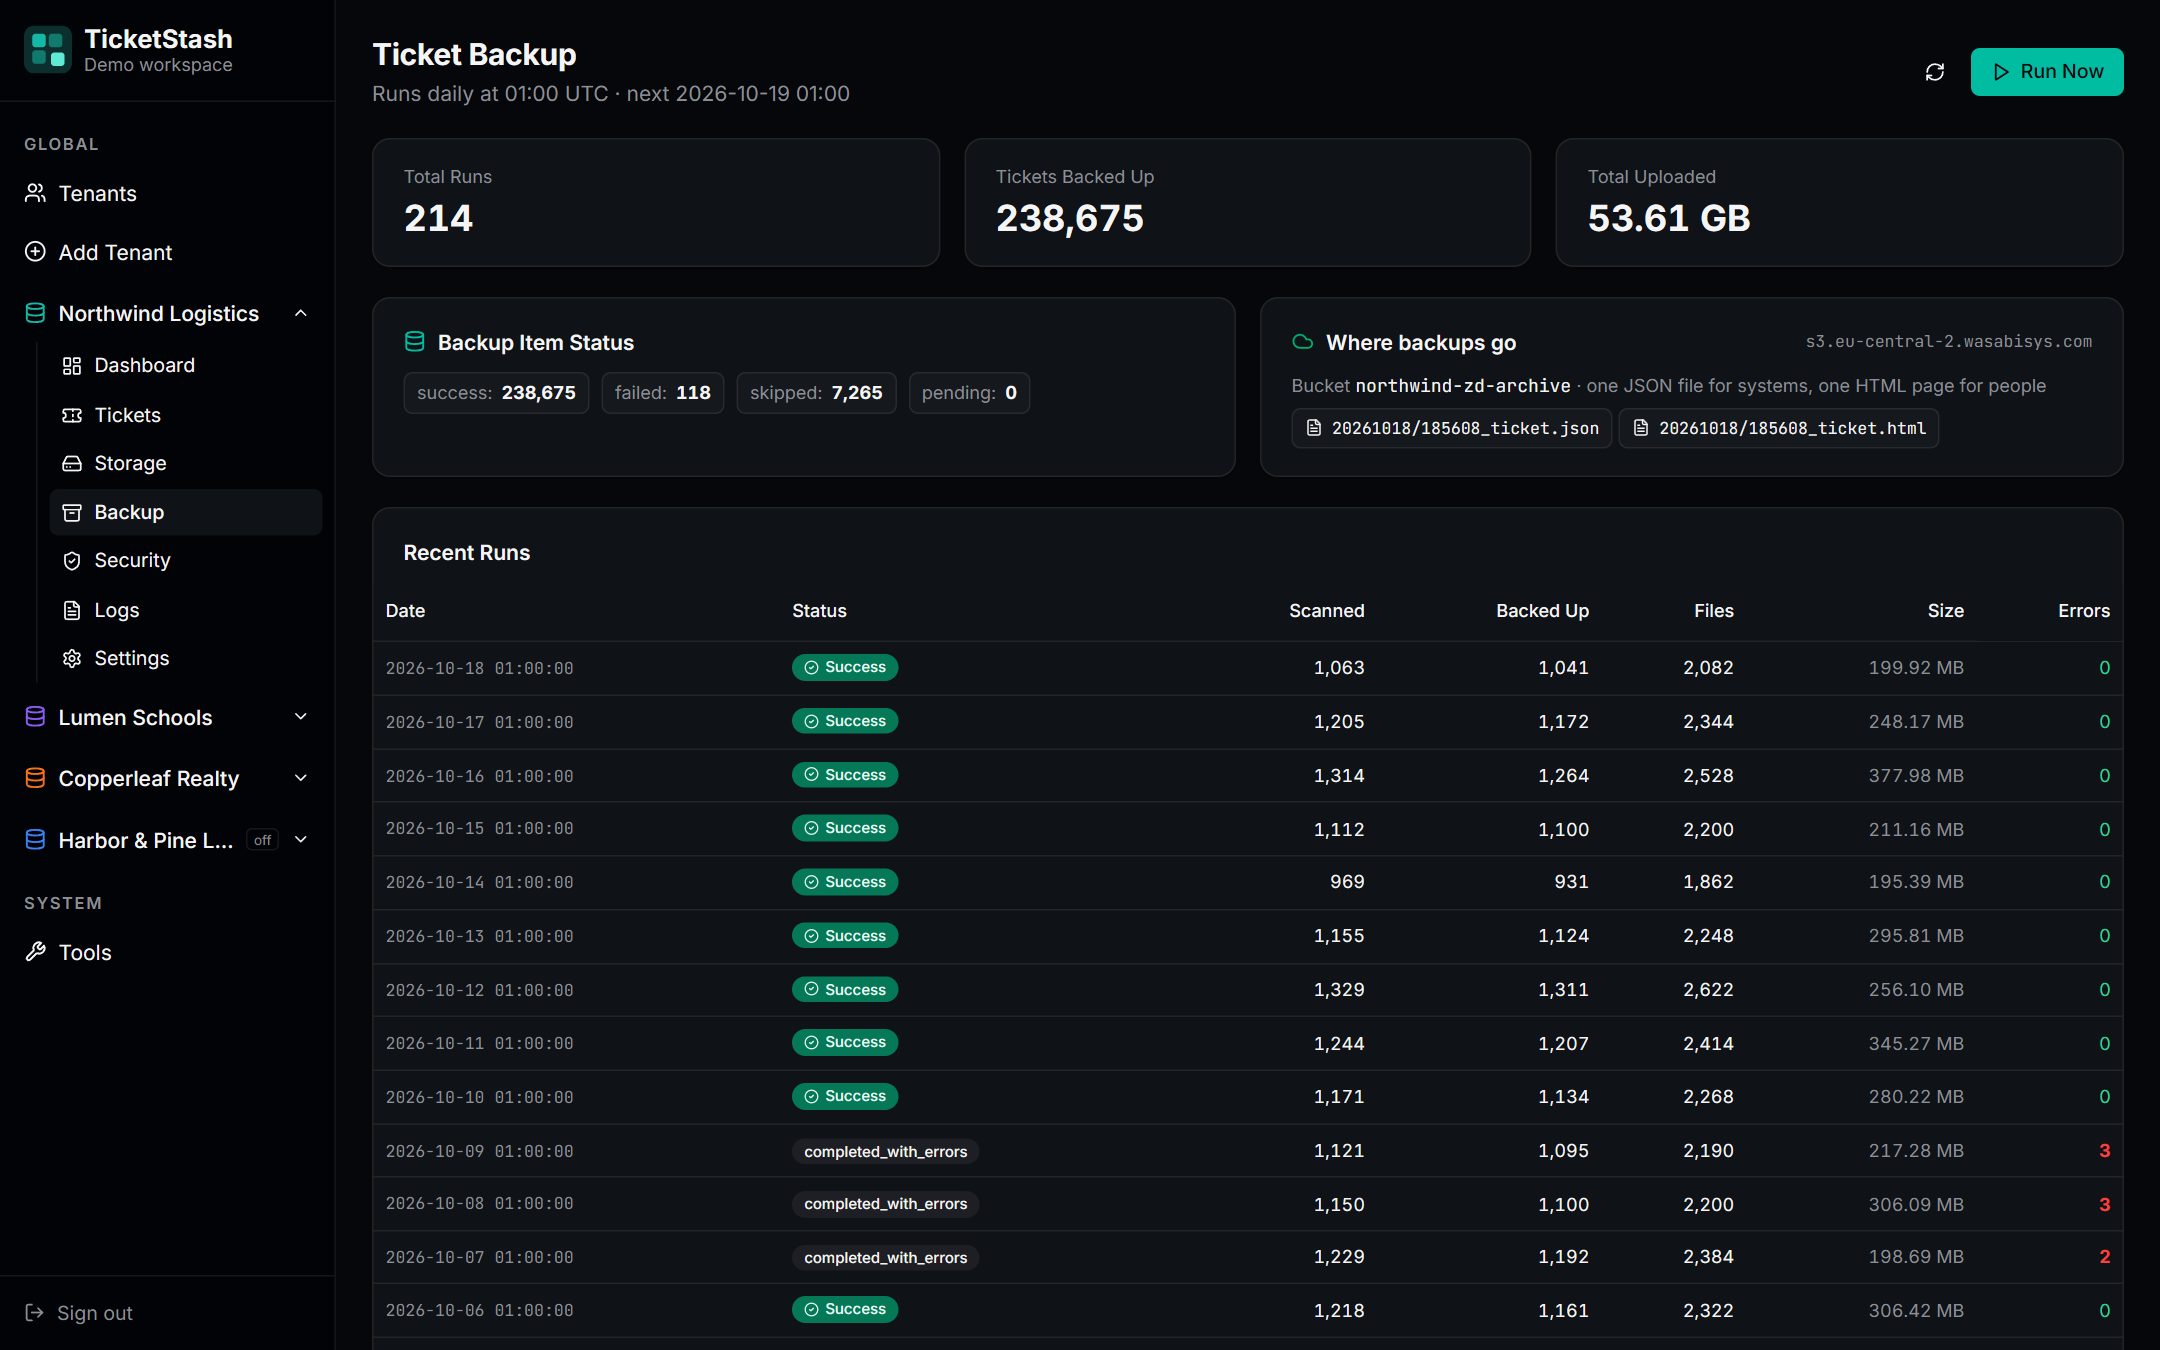The width and height of the screenshot is (2160, 1350).
Task: Click the cloud icon next to Where backups go
Action: pos(1303,342)
